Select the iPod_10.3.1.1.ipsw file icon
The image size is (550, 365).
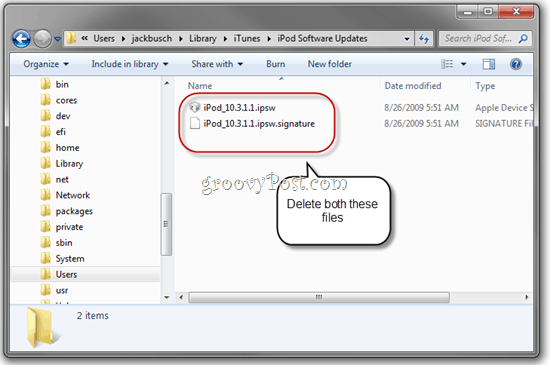tap(195, 107)
